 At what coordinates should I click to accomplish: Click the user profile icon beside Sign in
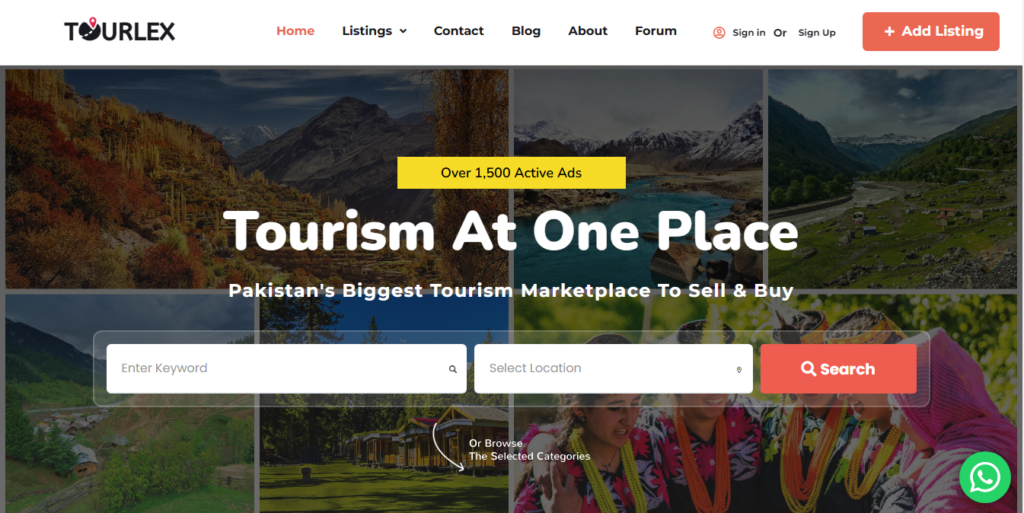tap(719, 33)
